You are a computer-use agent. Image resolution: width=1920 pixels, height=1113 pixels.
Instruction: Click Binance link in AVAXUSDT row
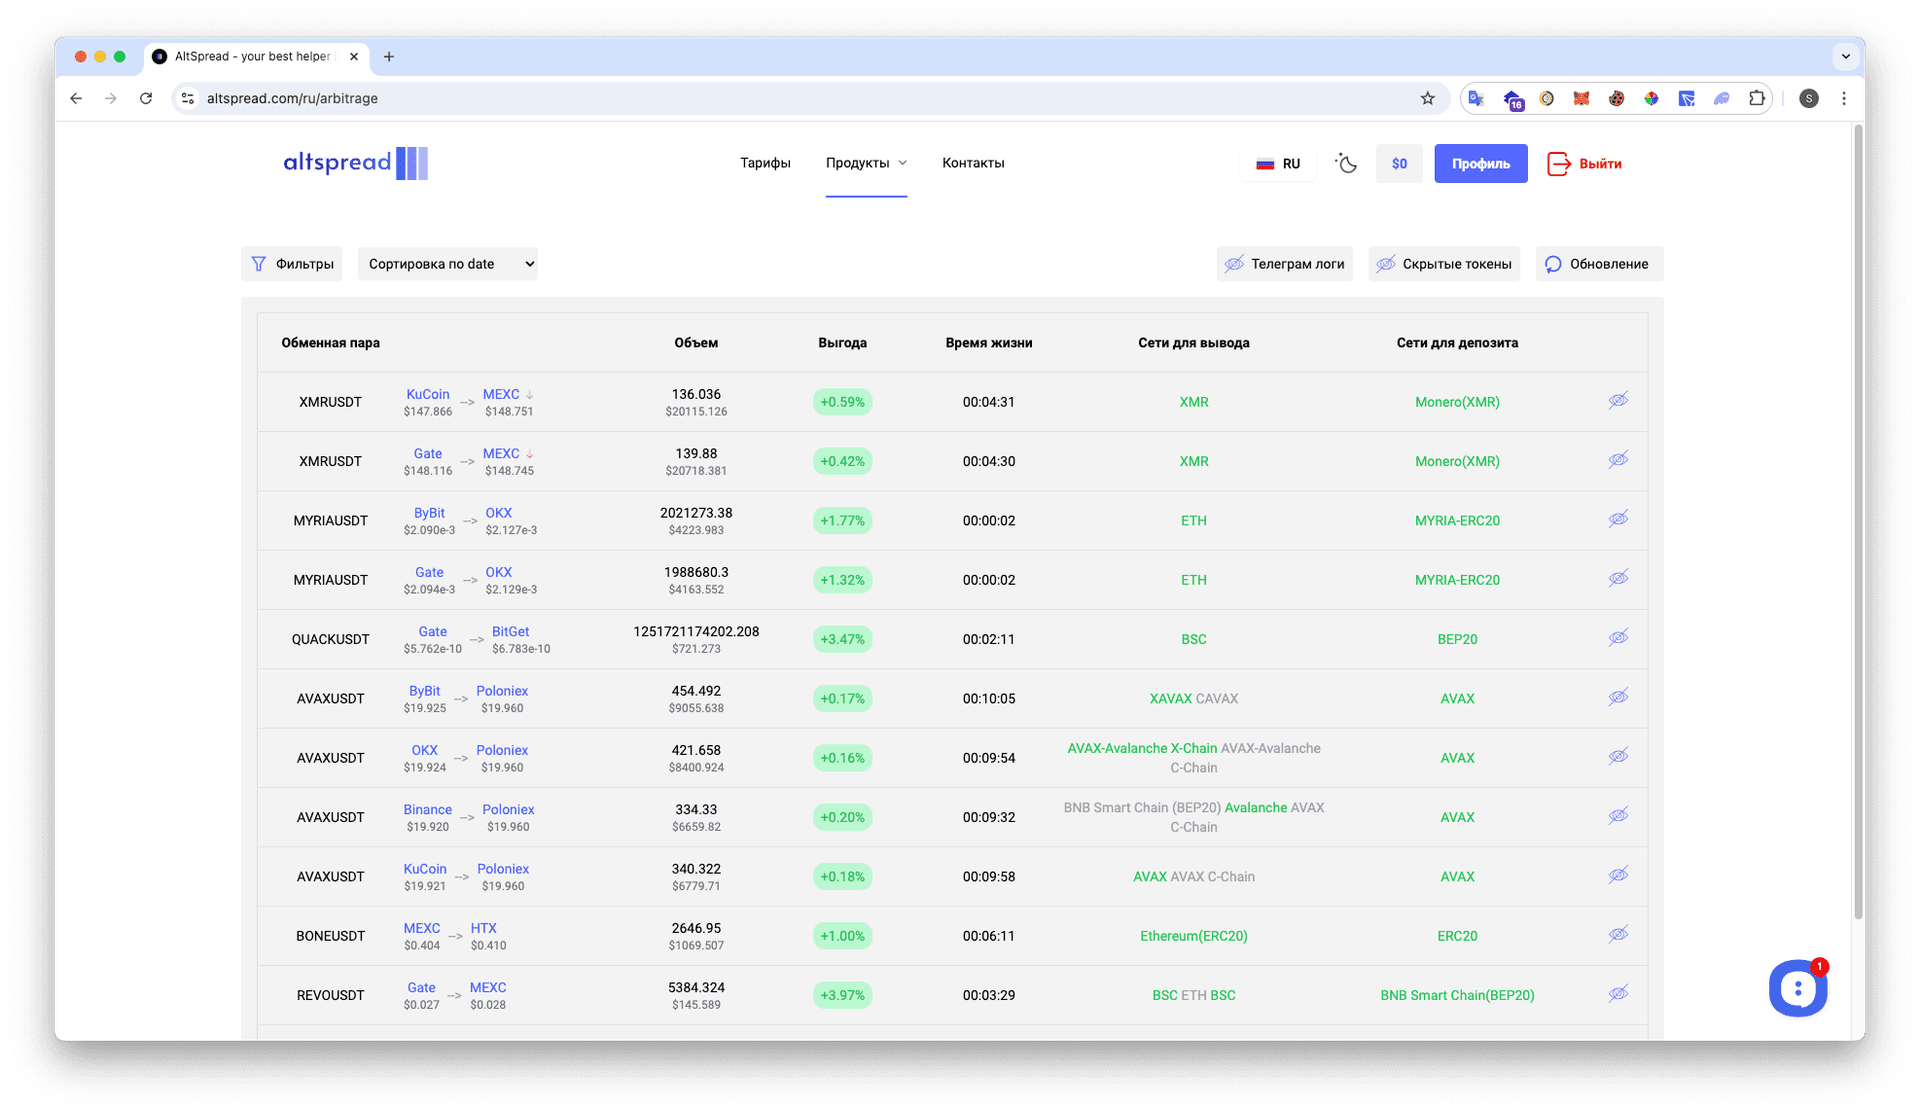click(427, 809)
